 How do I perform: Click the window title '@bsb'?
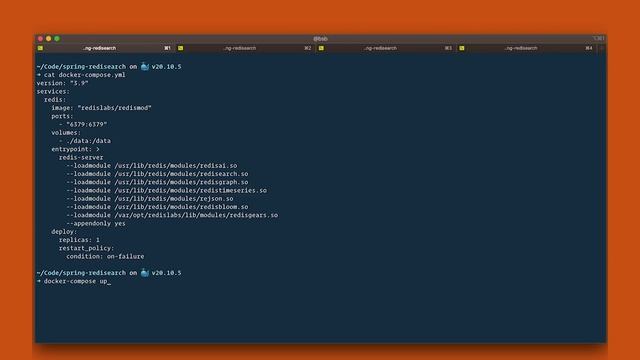coord(320,39)
